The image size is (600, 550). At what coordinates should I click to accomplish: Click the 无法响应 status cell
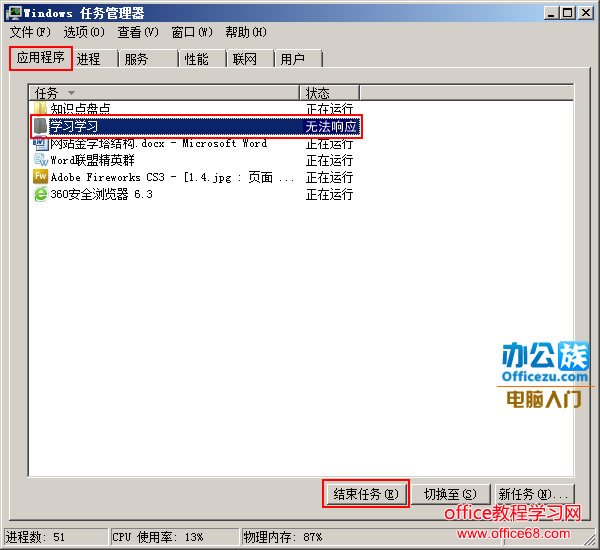tap(330, 126)
